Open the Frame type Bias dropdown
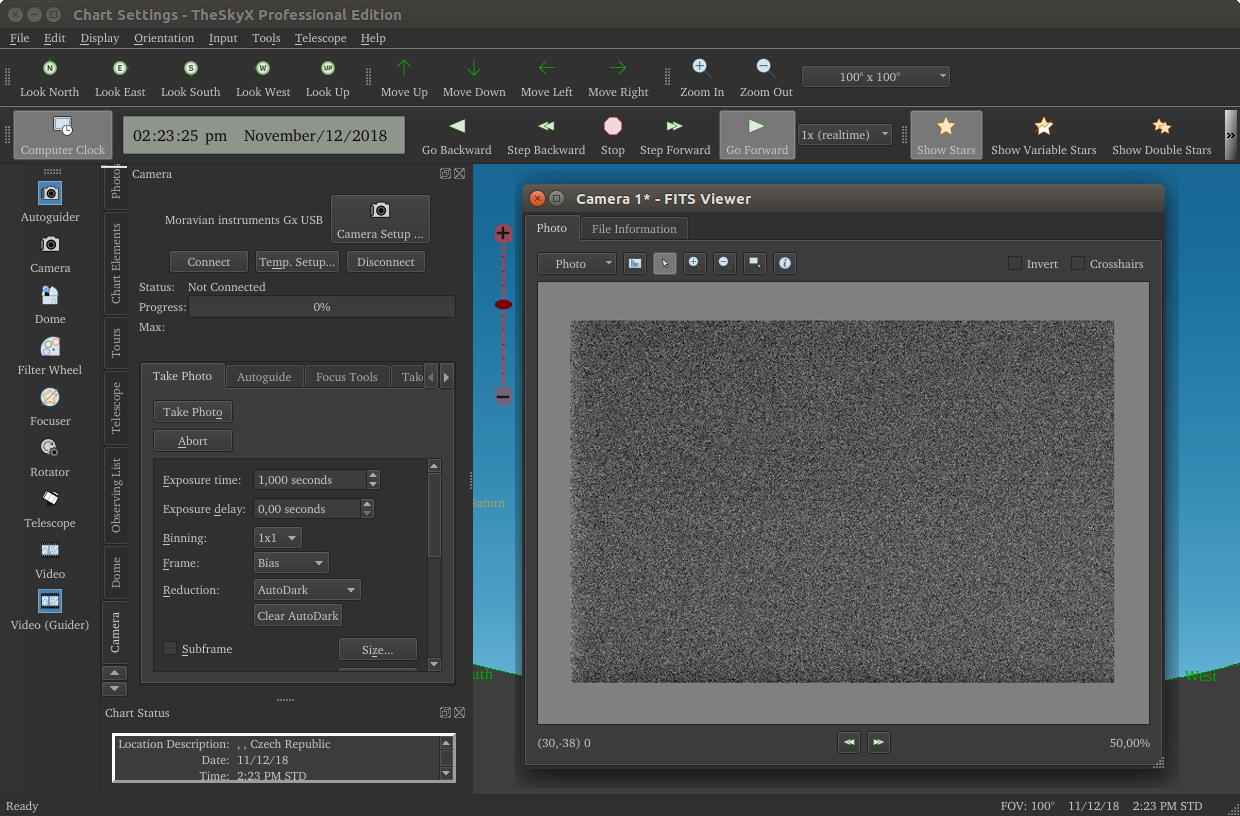The image size is (1240, 816). (x=291, y=563)
